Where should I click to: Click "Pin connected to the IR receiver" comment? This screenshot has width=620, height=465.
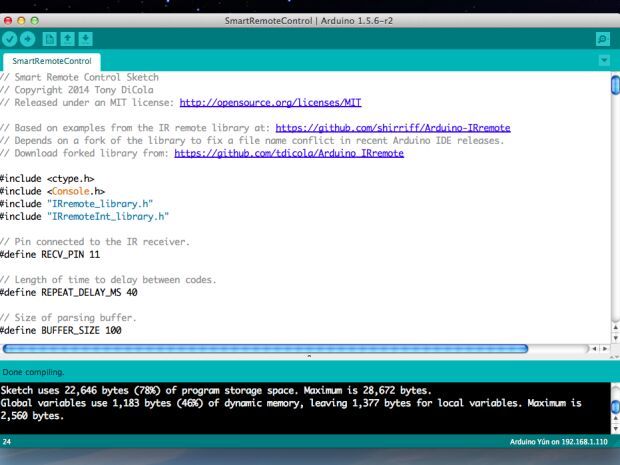click(x=95, y=242)
